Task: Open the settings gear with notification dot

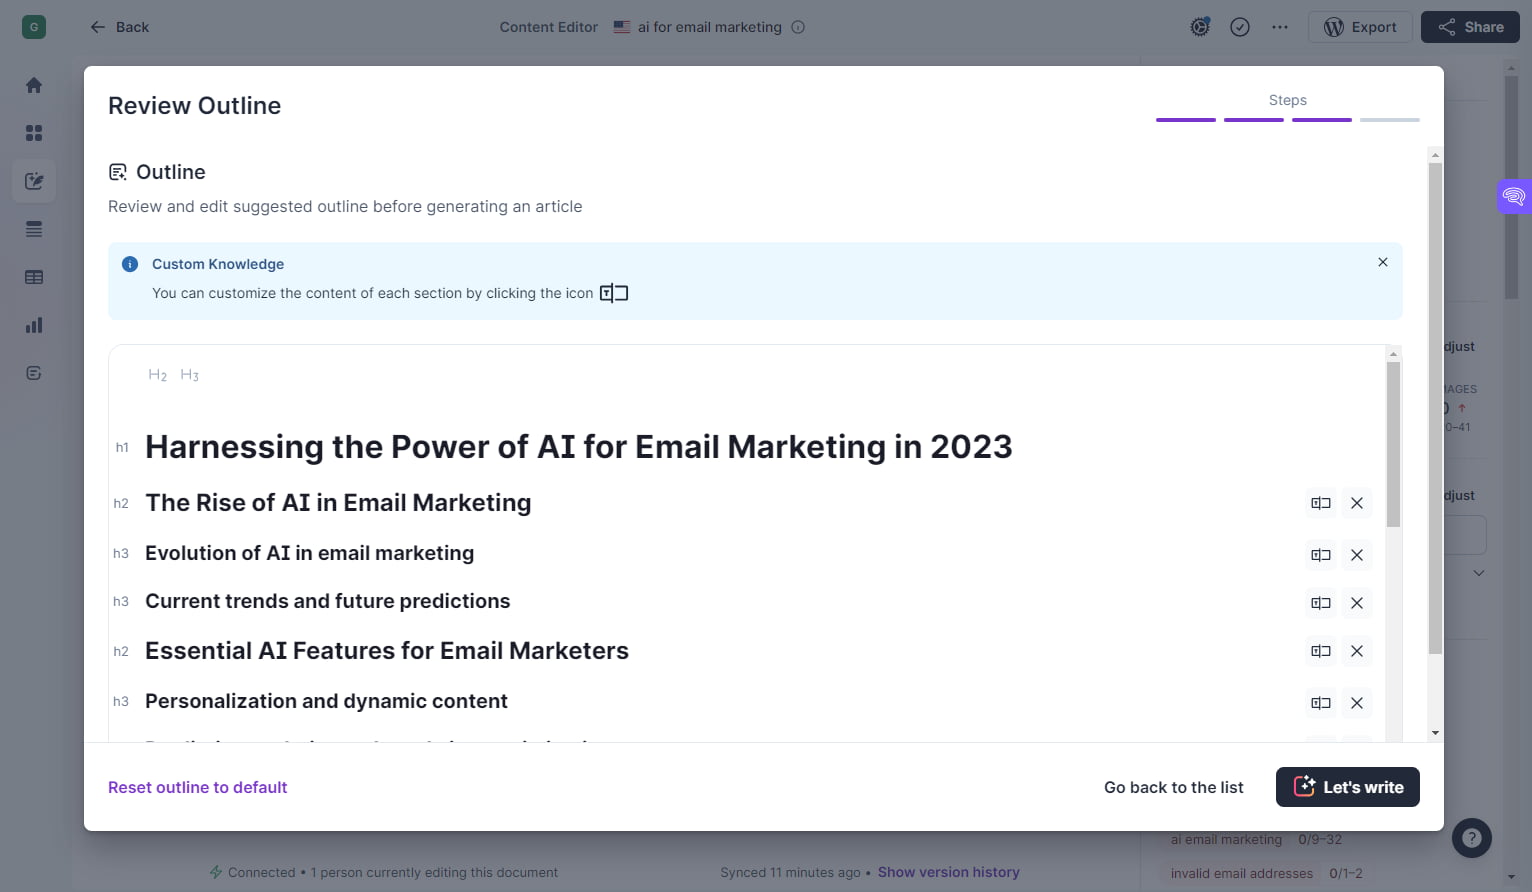Action: pyautogui.click(x=1199, y=27)
